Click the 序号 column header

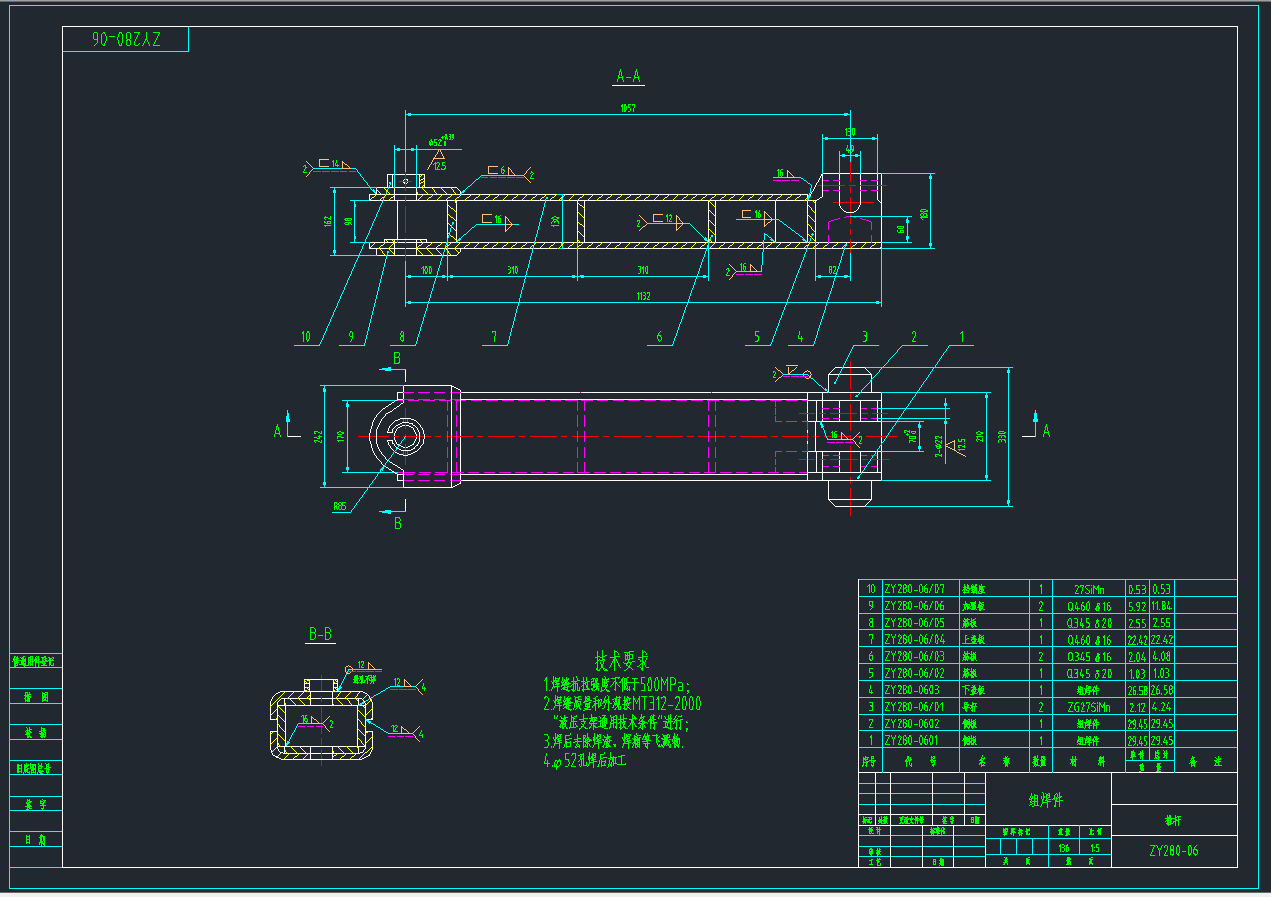(x=869, y=761)
